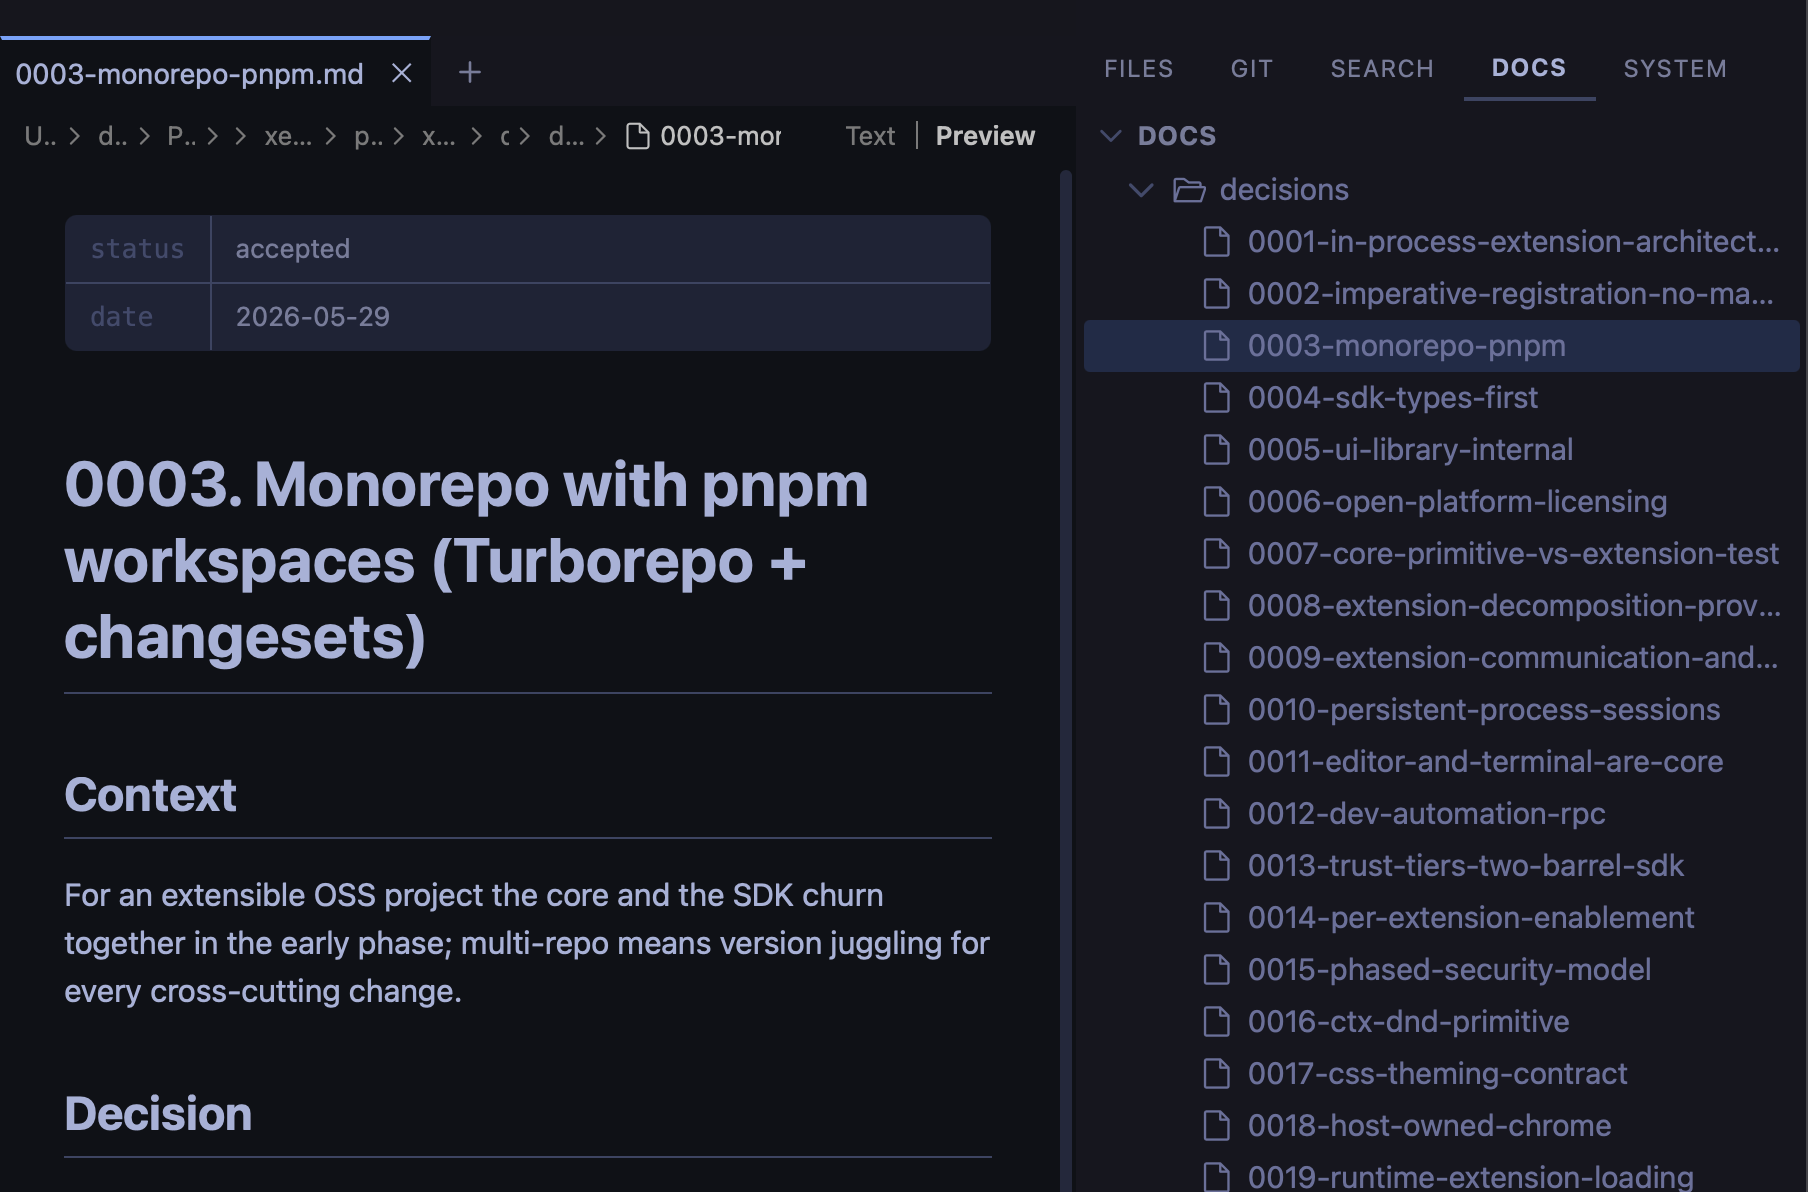Click file icon for 0003-monorepo-pnpm
Screen dimensions: 1808x1192
(1216, 346)
